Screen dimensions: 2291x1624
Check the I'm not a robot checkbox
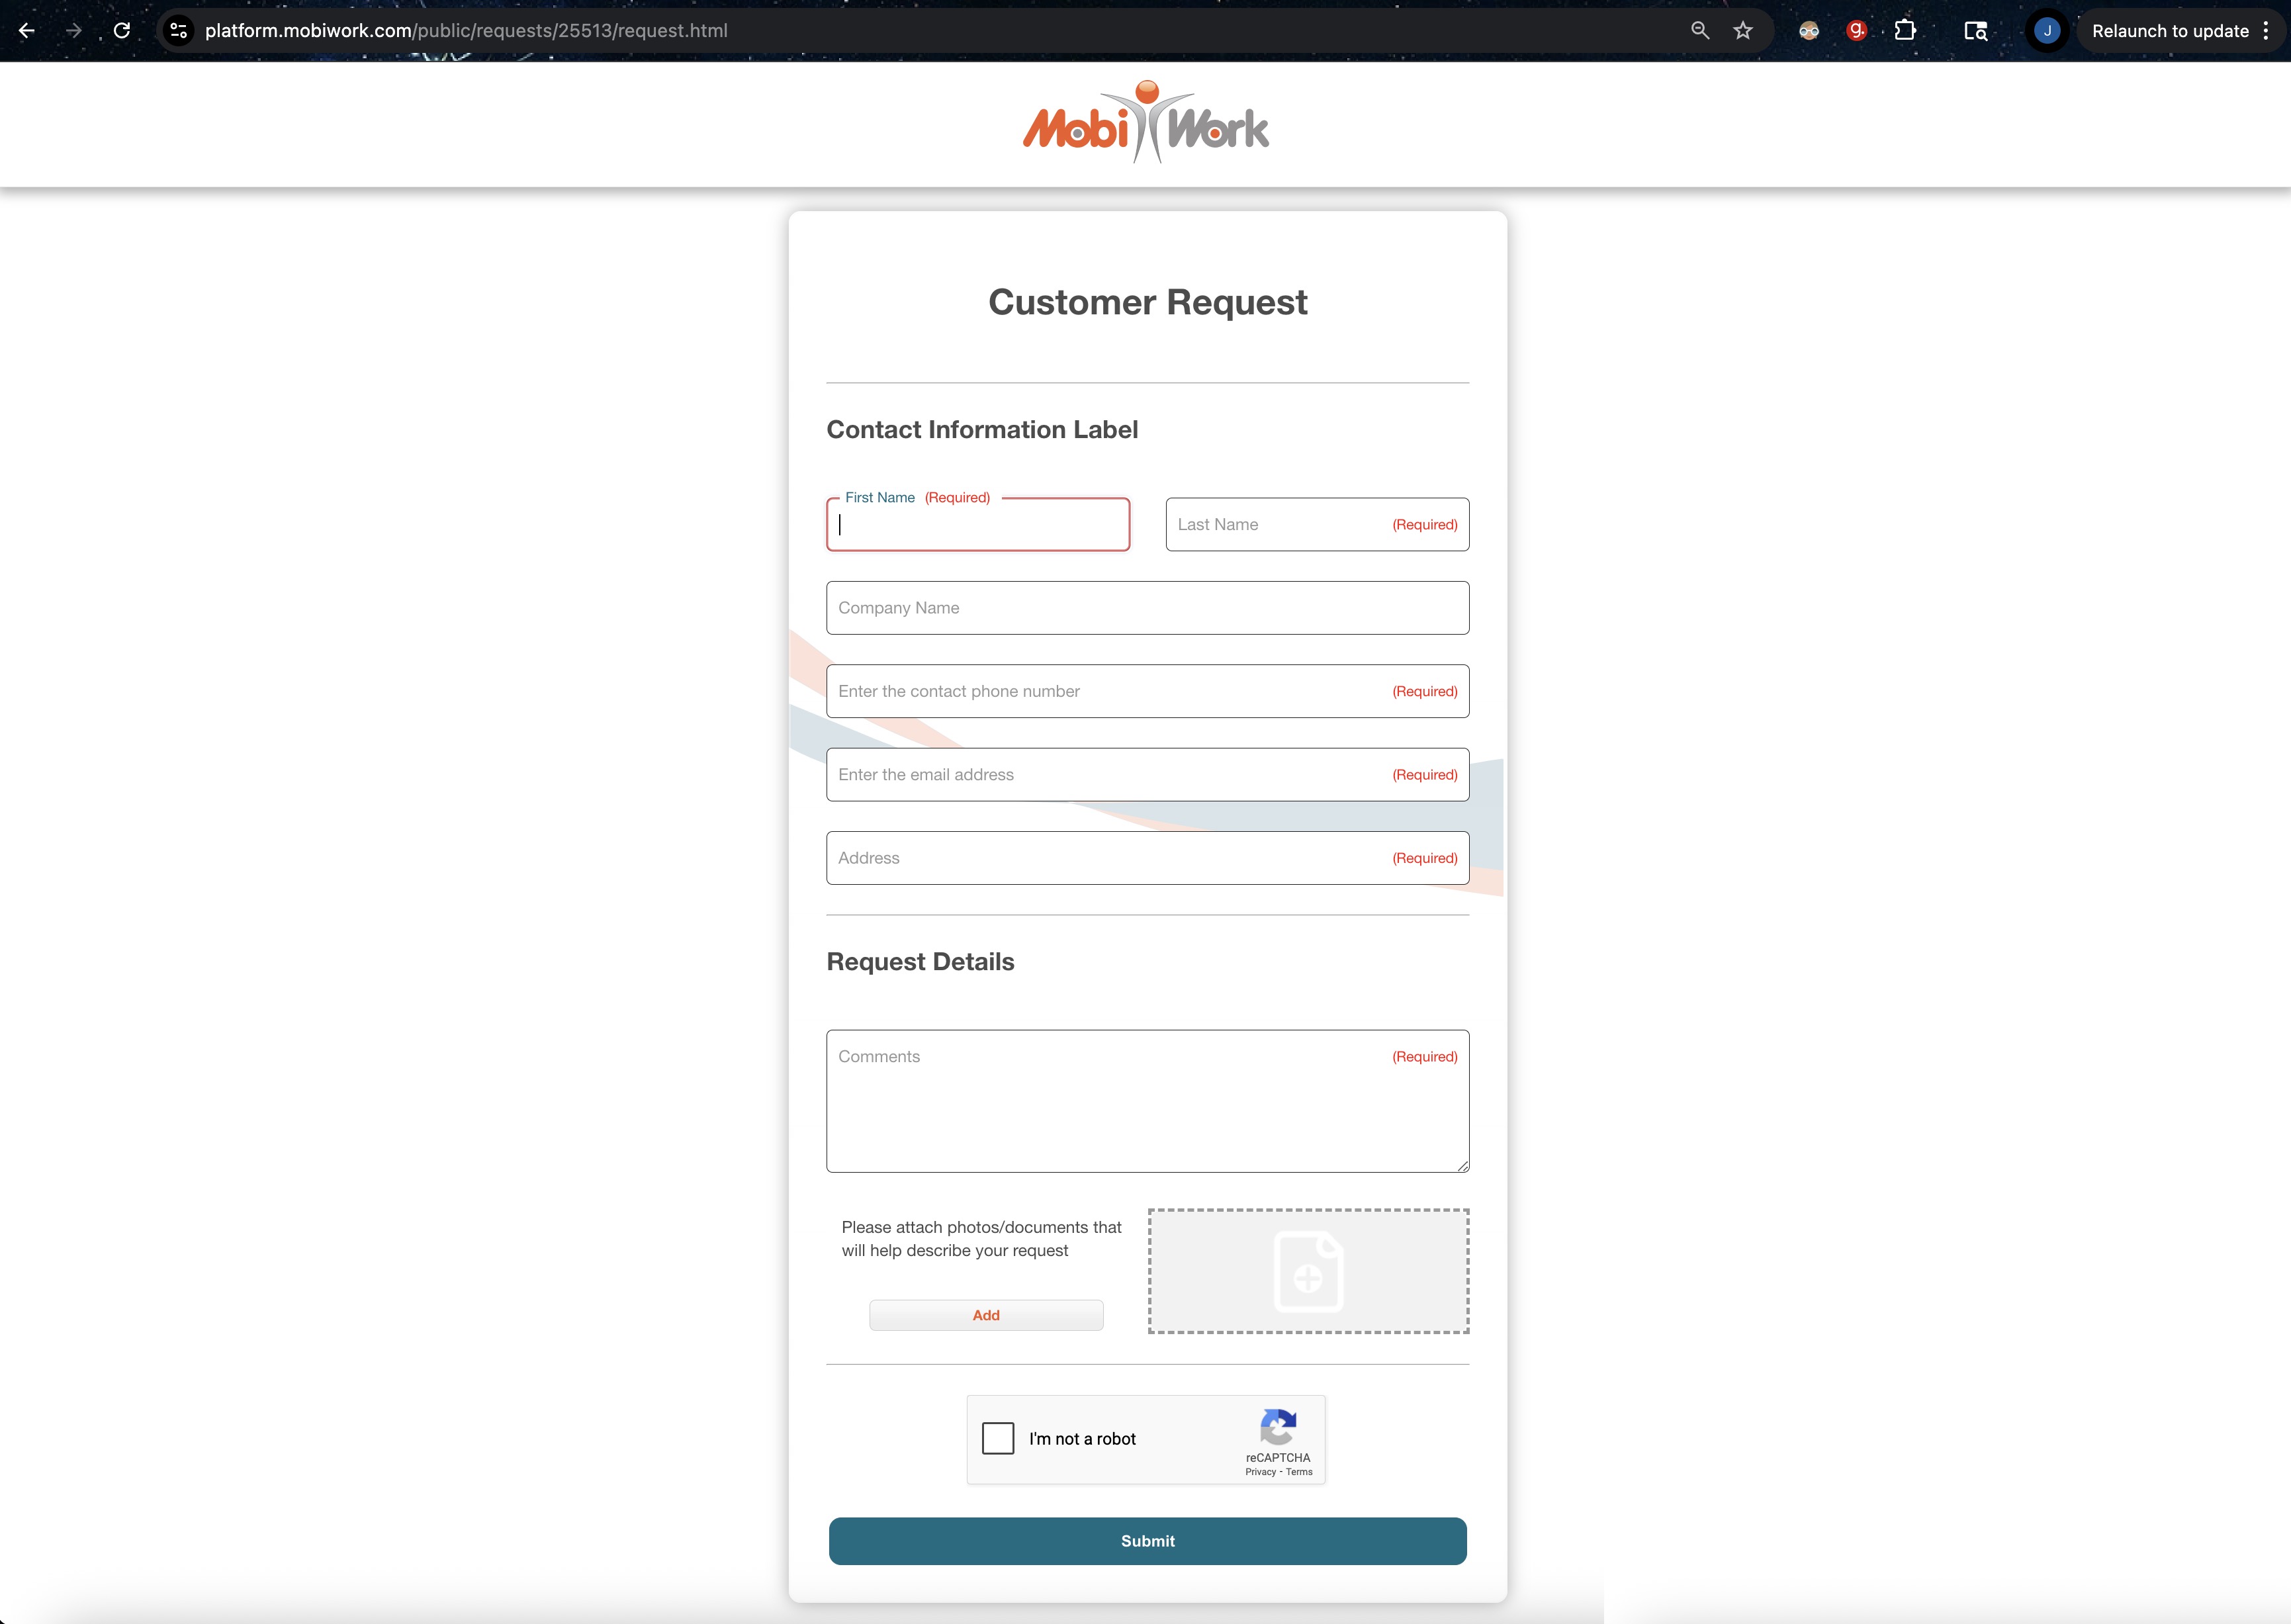[x=998, y=1438]
